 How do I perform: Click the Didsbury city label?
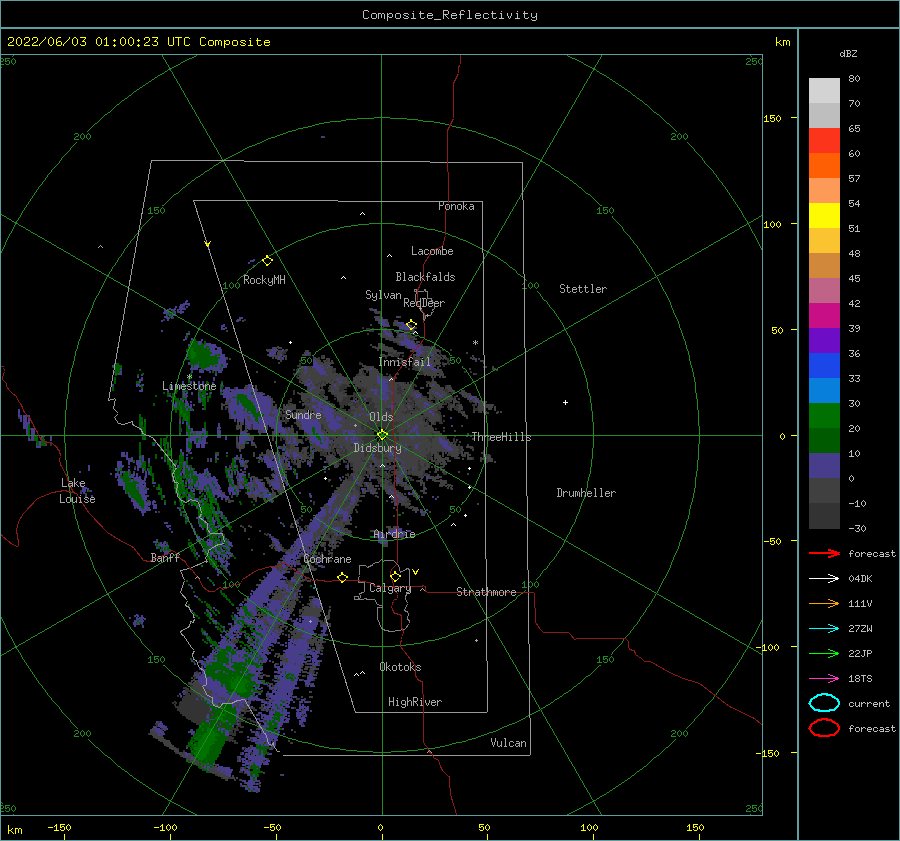[378, 448]
